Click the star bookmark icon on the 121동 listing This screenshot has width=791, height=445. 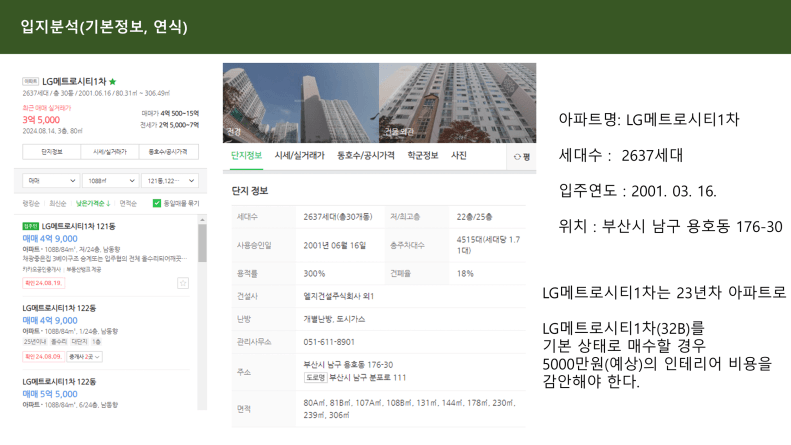183,283
